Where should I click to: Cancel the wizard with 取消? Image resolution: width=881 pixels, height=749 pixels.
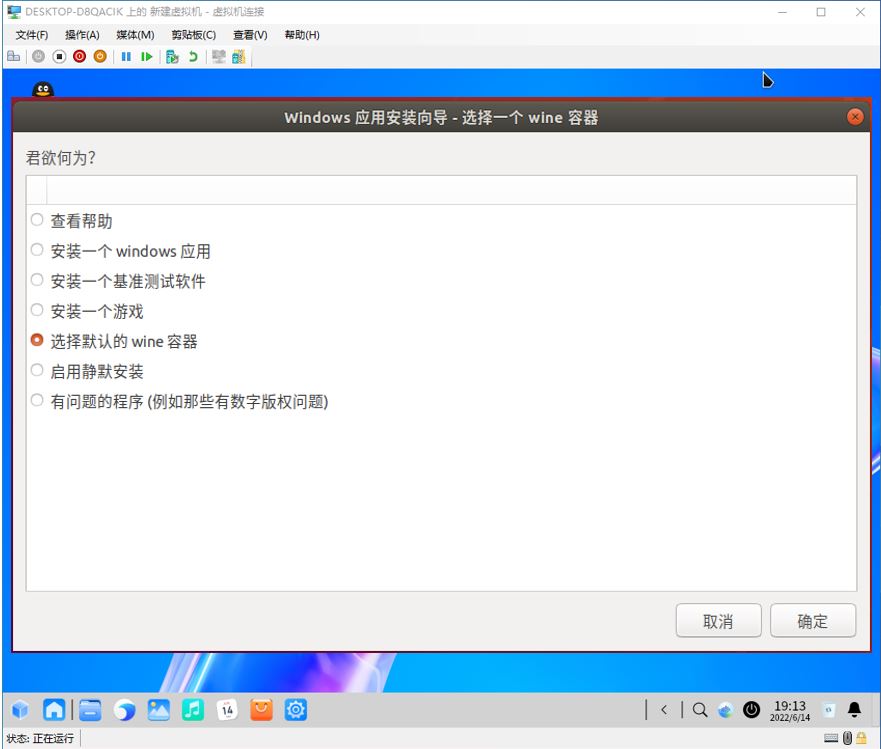718,621
